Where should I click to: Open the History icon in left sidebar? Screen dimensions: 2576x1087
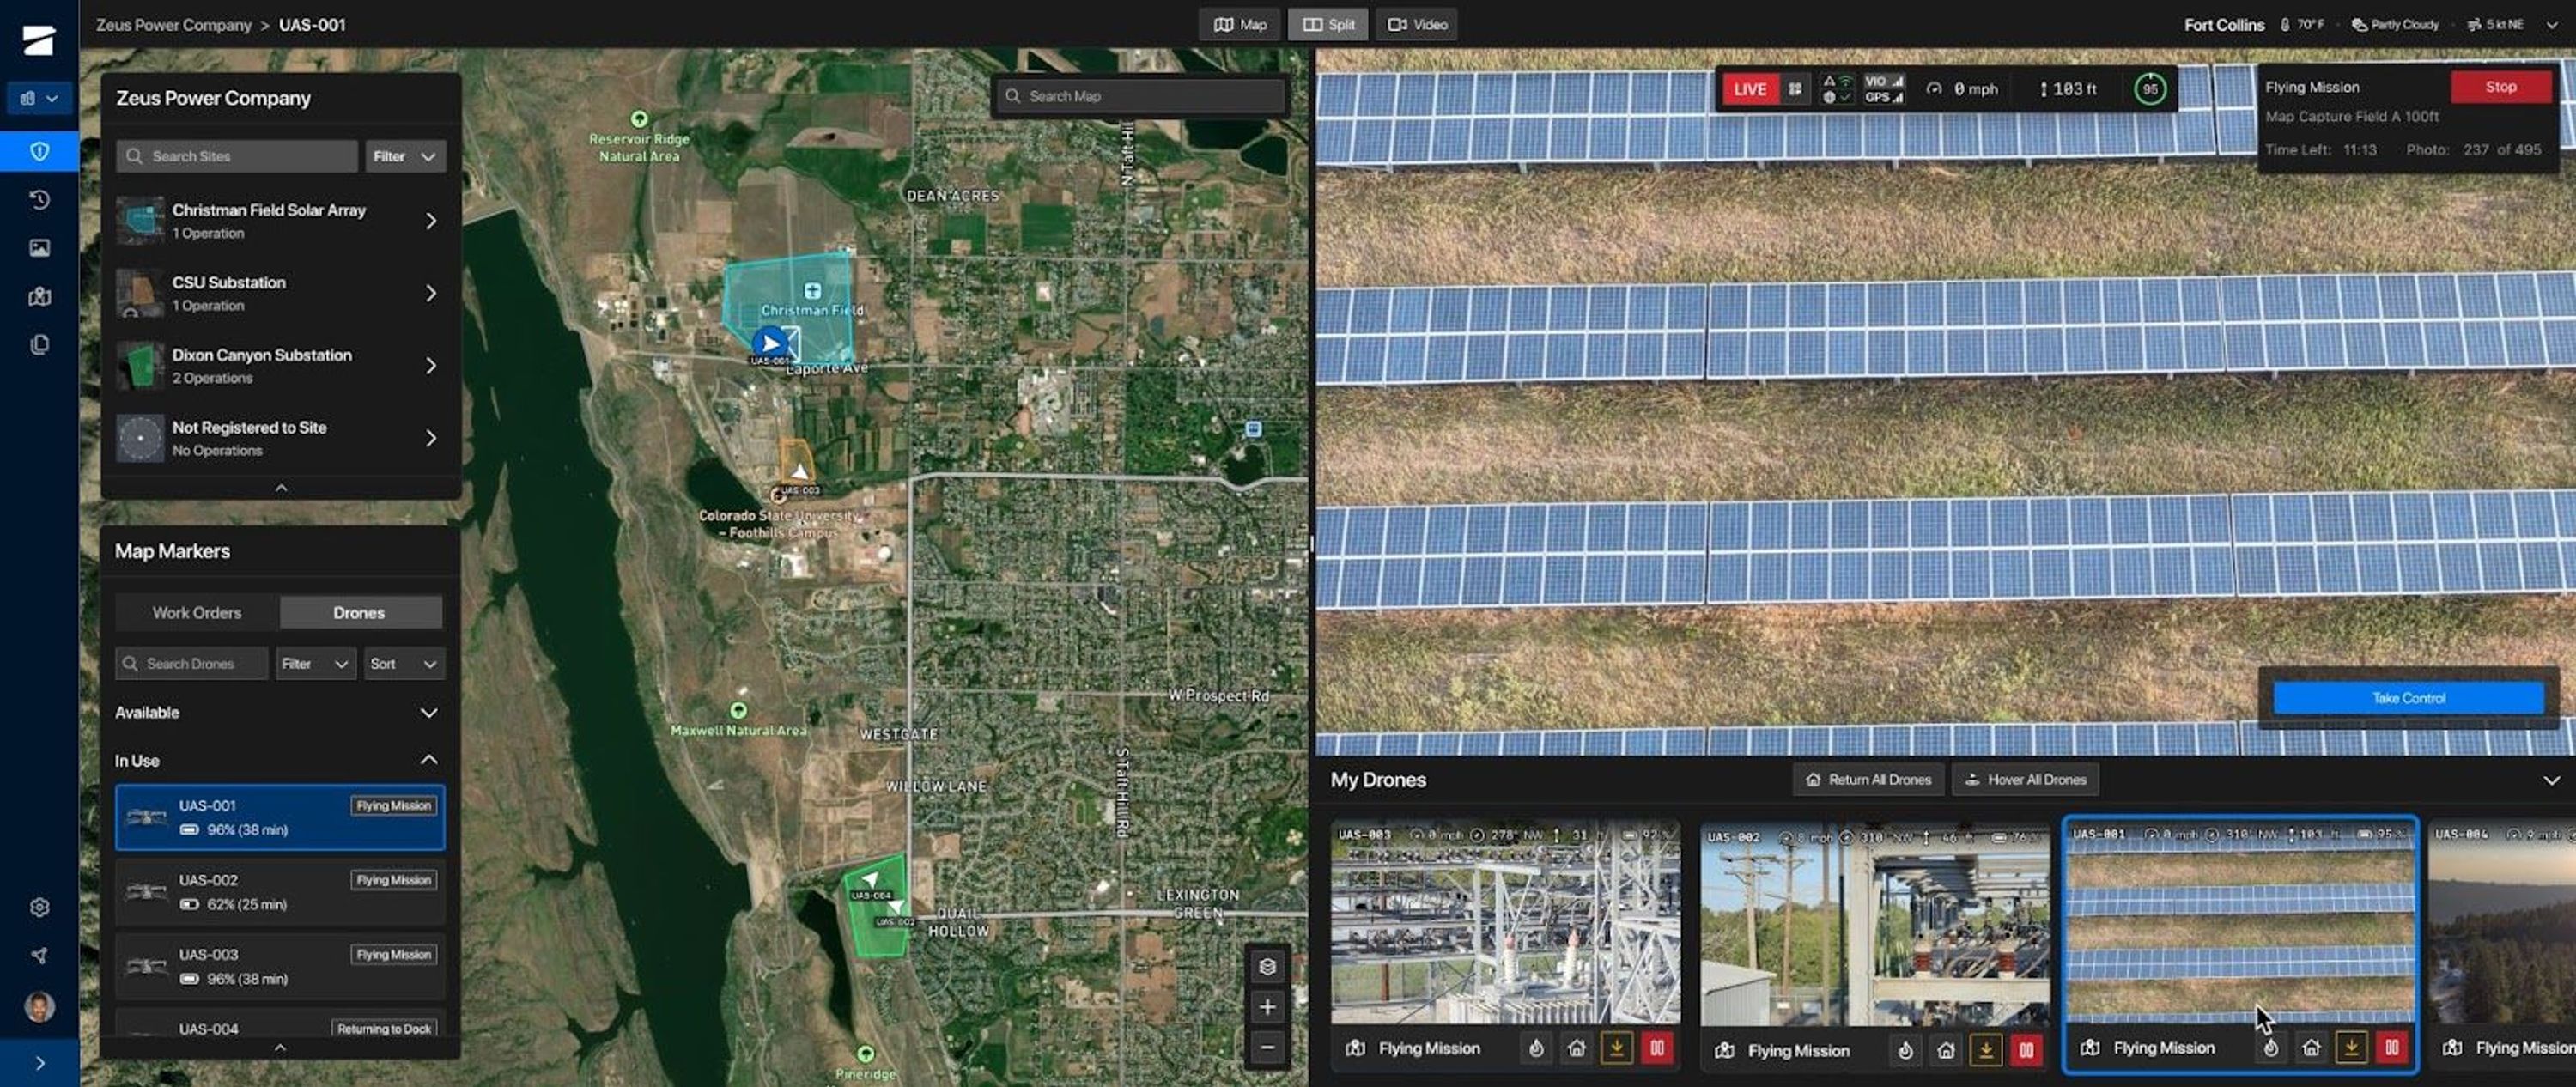[39, 200]
